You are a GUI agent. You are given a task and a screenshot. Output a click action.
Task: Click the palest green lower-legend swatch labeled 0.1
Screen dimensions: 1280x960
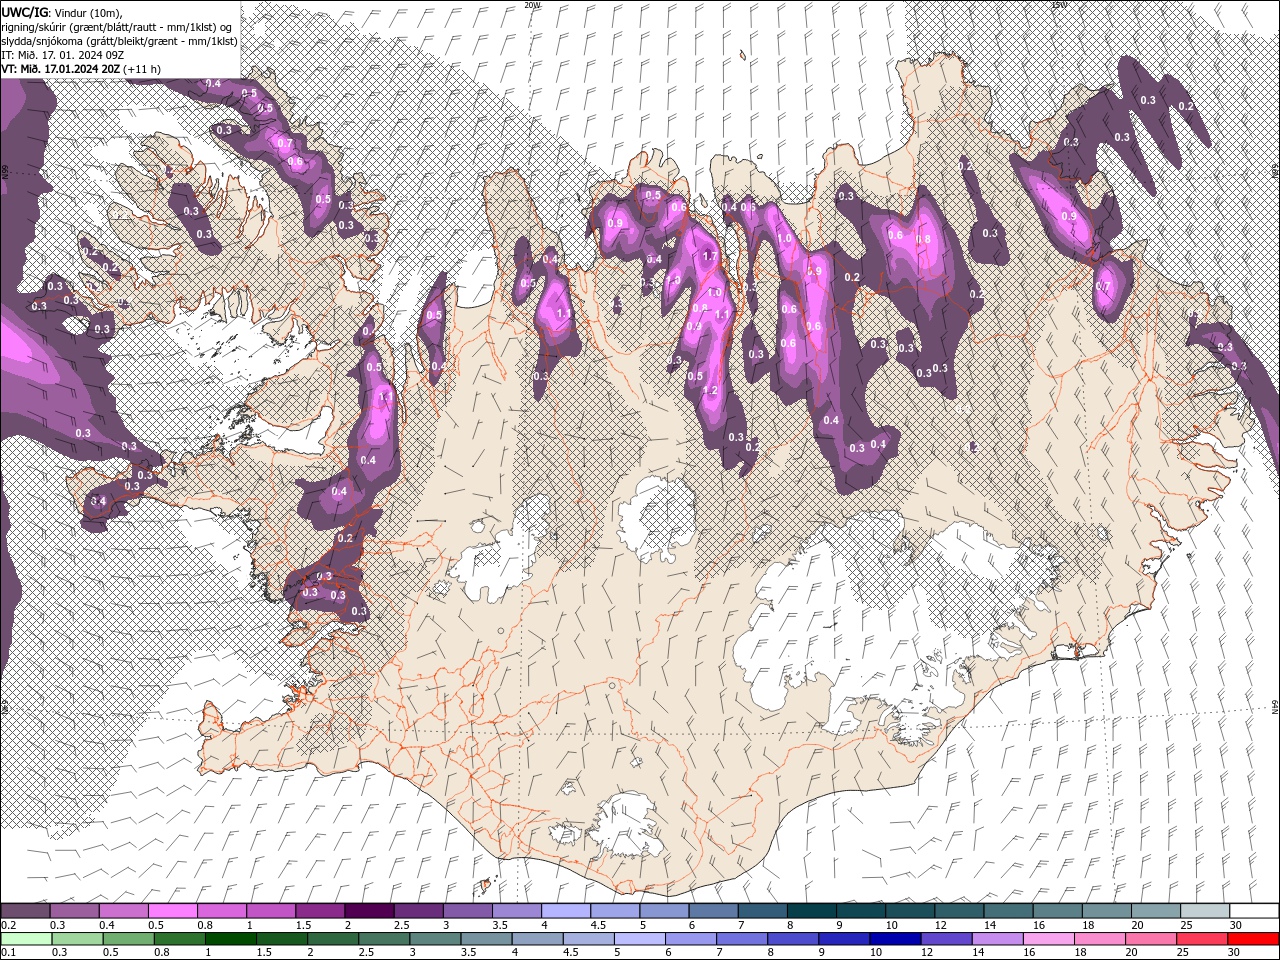click(25, 939)
